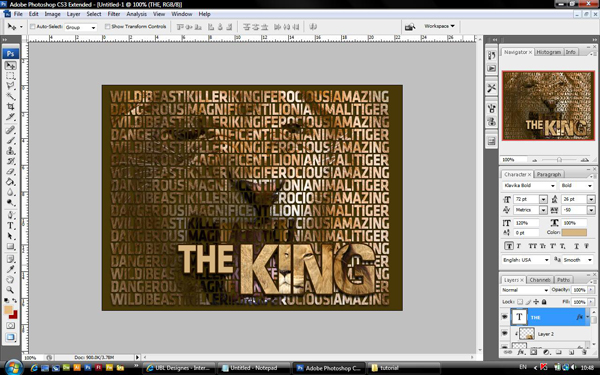Select the Healing Brush tool
The width and height of the screenshot is (600, 375).
coord(10,130)
